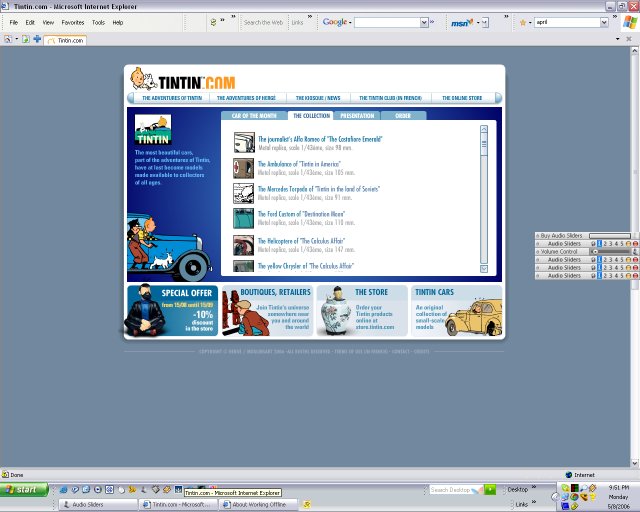The image size is (640, 512).
Task: Open The Ambulance of Tintin in America link
Action: pyautogui.click(x=299, y=164)
